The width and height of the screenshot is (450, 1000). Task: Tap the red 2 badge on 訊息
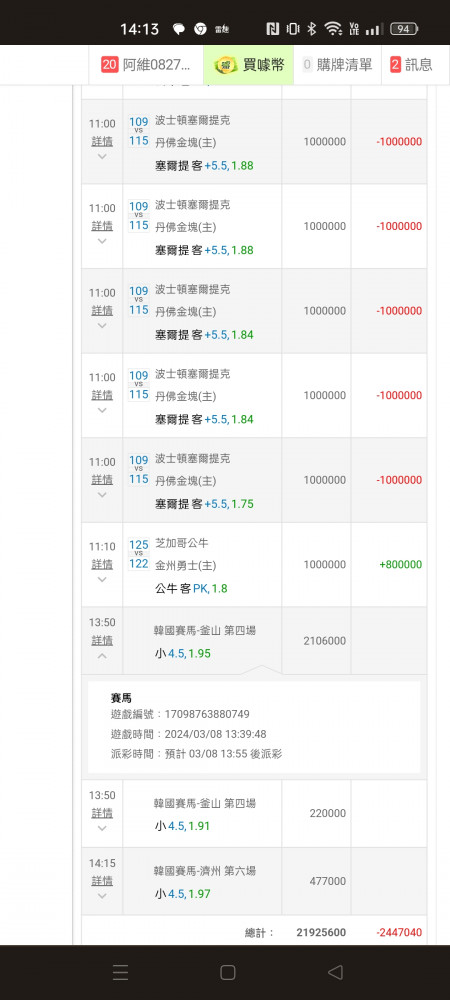point(395,64)
